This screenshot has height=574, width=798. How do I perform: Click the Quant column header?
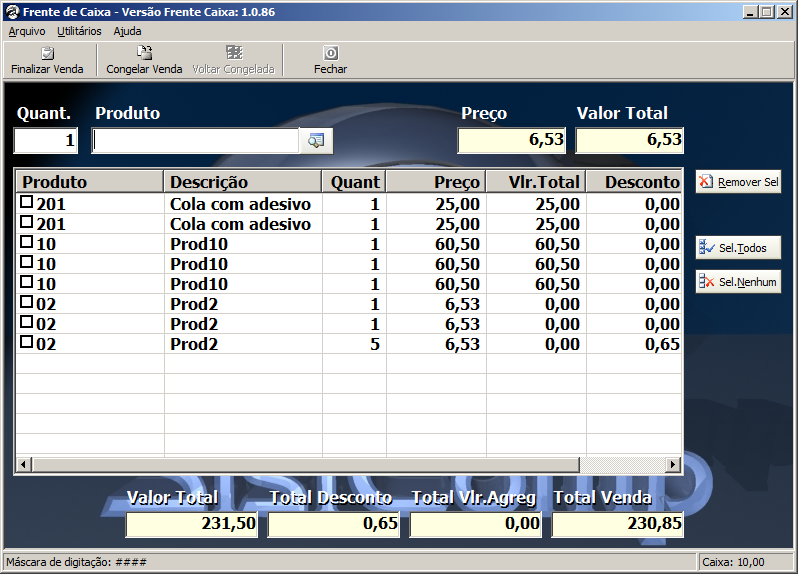(x=354, y=182)
